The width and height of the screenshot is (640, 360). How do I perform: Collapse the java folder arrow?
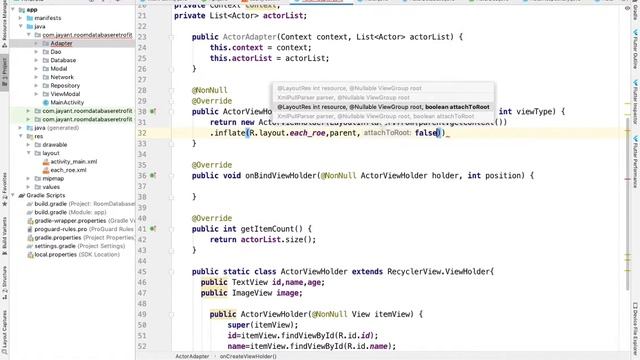[x=20, y=26]
